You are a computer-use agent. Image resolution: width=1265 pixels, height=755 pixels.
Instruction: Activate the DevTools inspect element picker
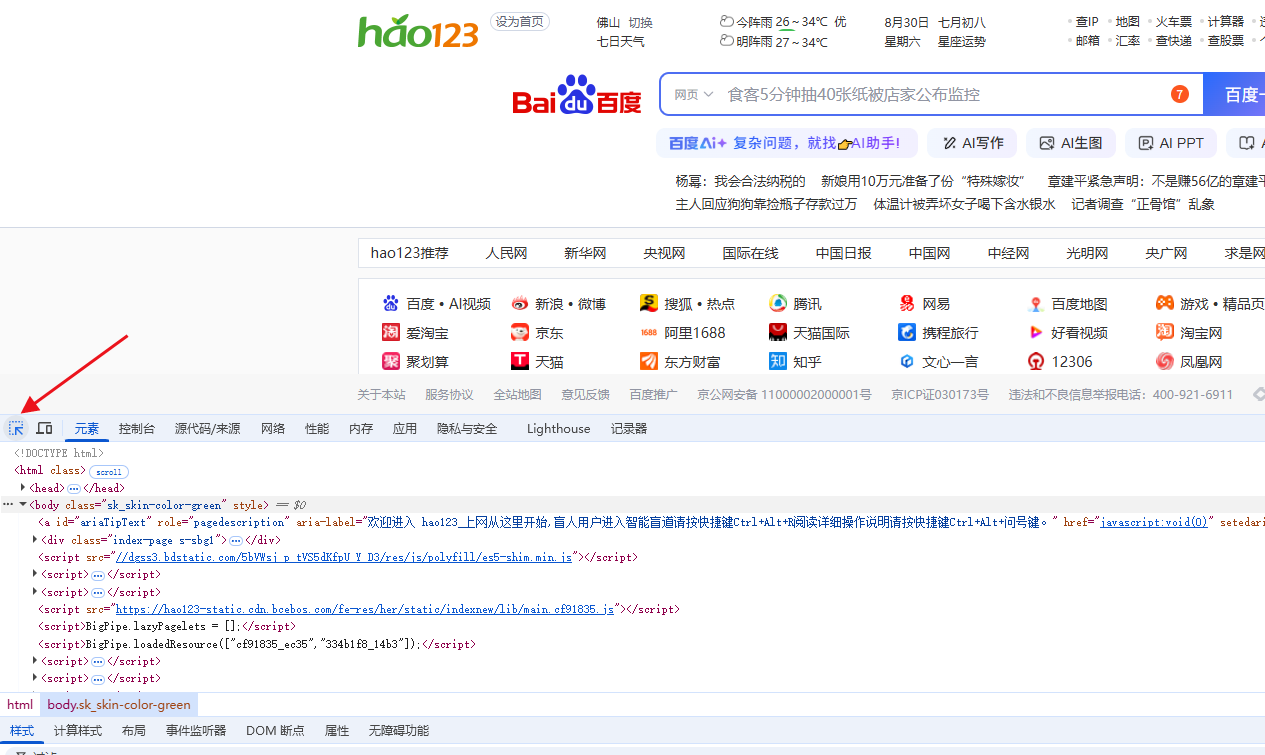[16, 428]
